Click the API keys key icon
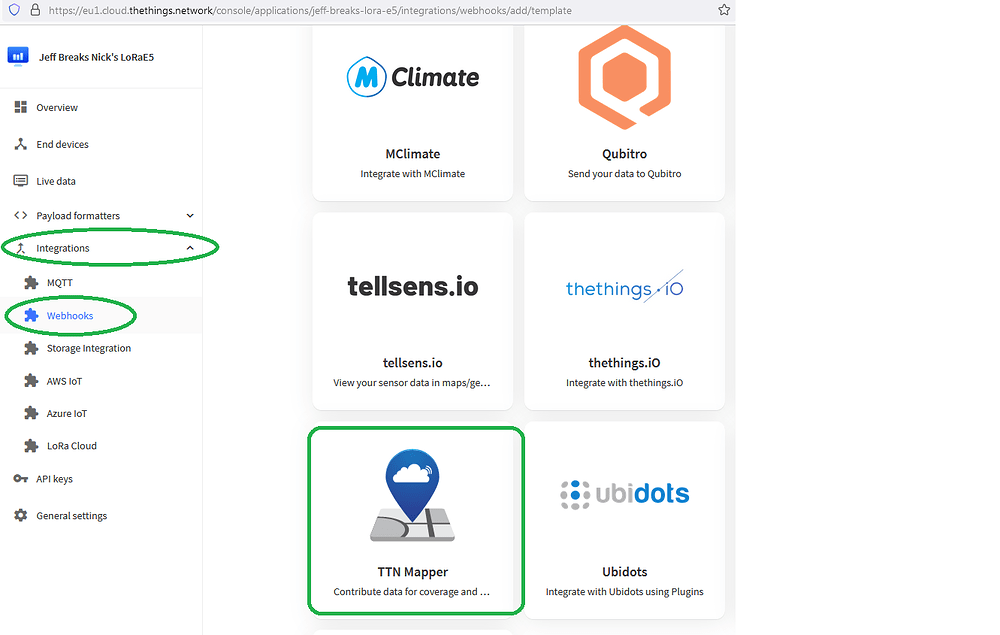The image size is (1000, 635). pos(20,479)
